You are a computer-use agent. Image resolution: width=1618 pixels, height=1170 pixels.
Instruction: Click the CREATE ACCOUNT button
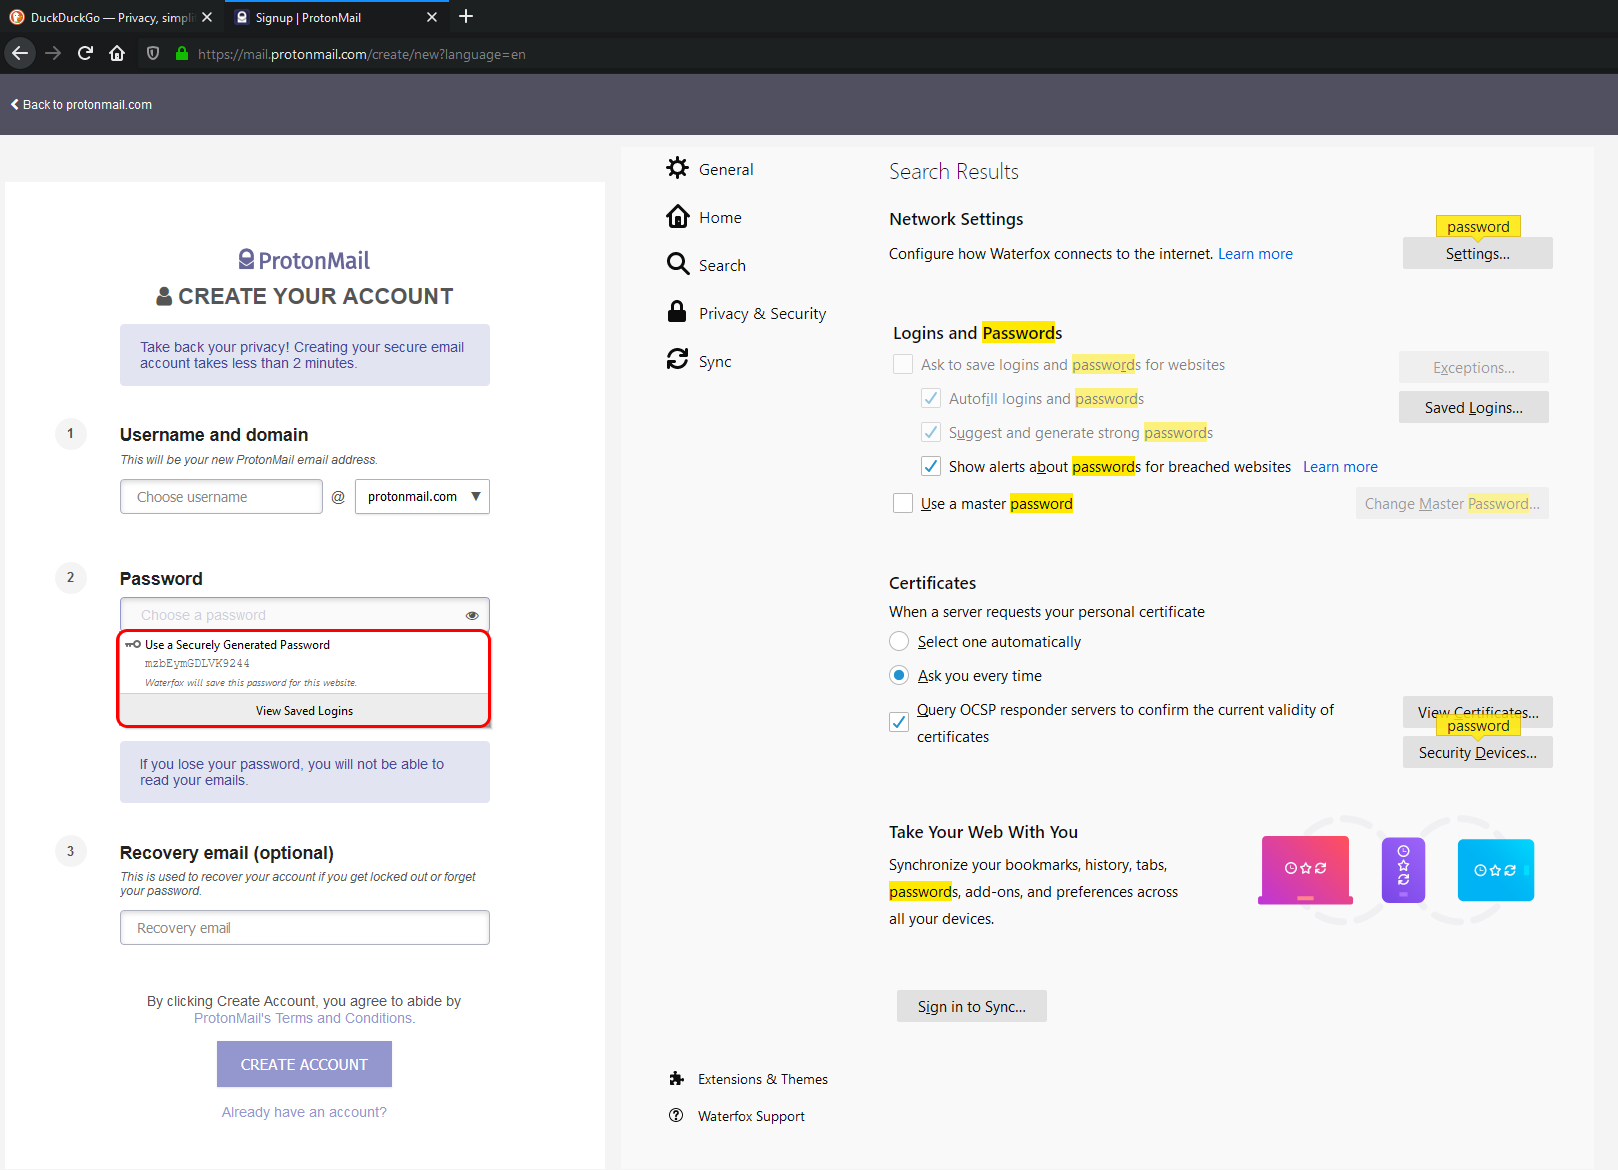[304, 1064]
